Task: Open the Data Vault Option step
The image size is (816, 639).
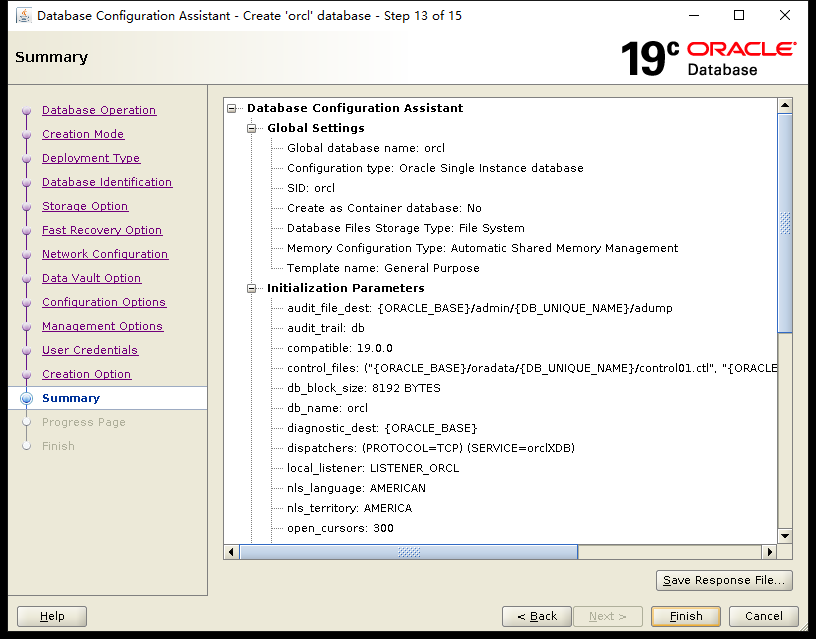Action: 92,278
